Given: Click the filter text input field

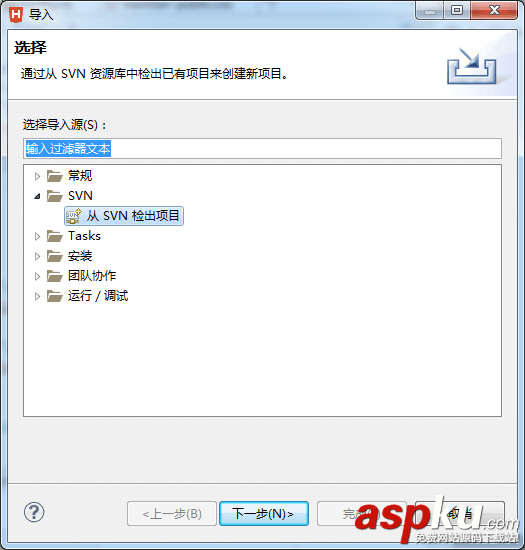Looking at the screenshot, I should click(x=262, y=148).
